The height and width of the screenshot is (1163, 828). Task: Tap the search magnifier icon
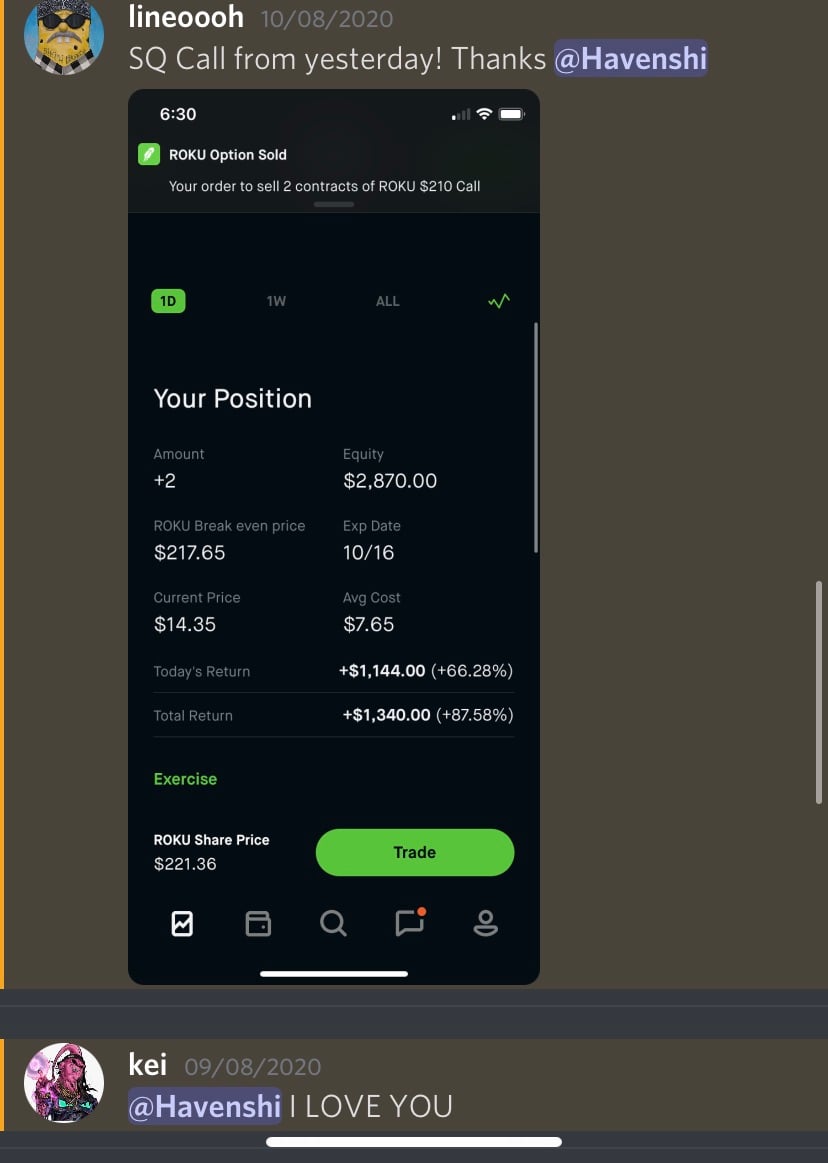pos(333,924)
